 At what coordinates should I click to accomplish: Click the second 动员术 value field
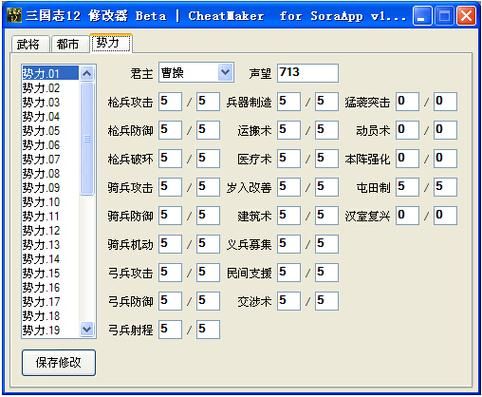click(x=446, y=130)
